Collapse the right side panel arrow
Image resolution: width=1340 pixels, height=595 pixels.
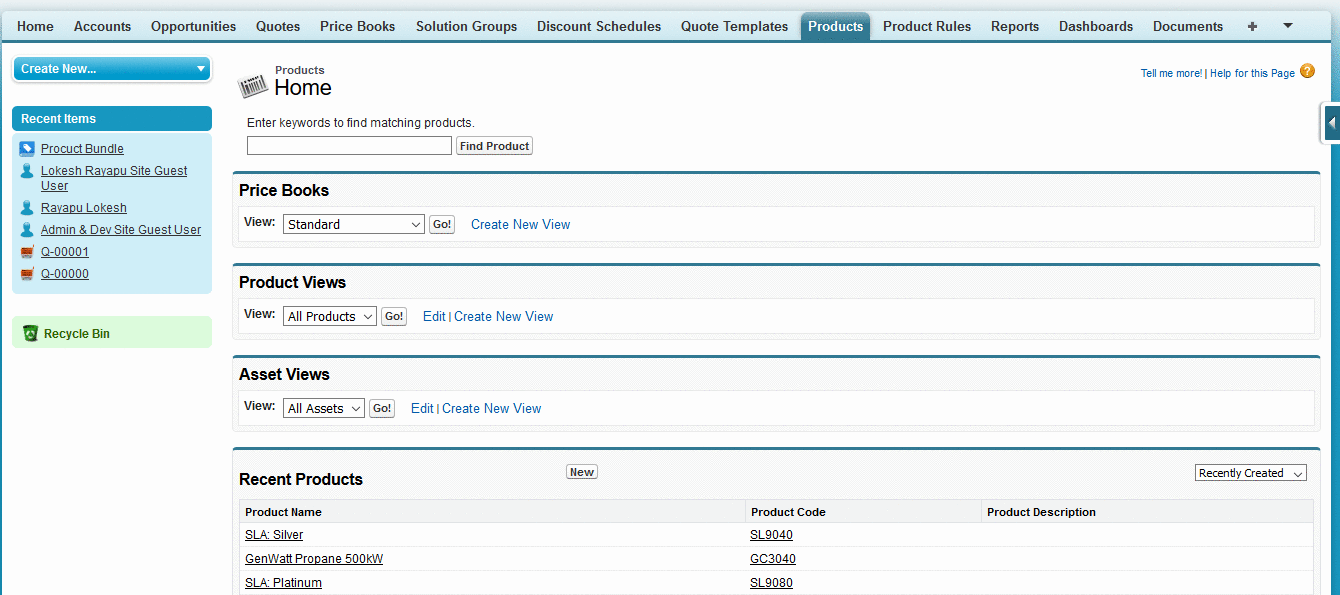[1331, 123]
